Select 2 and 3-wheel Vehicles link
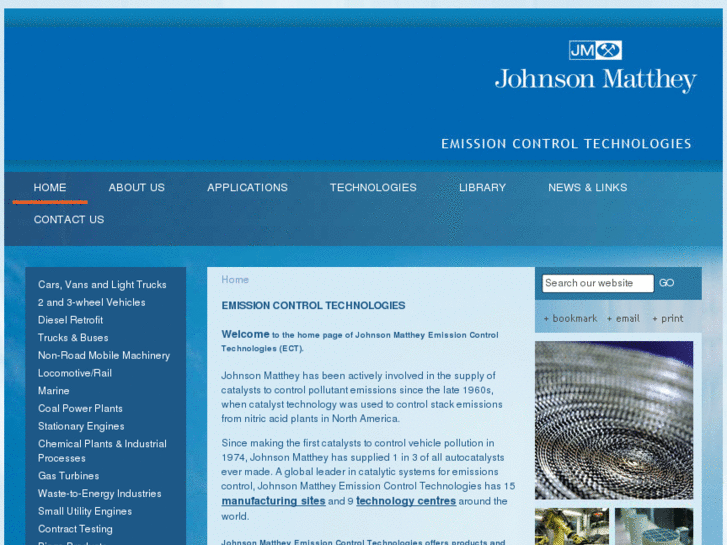 click(x=92, y=302)
